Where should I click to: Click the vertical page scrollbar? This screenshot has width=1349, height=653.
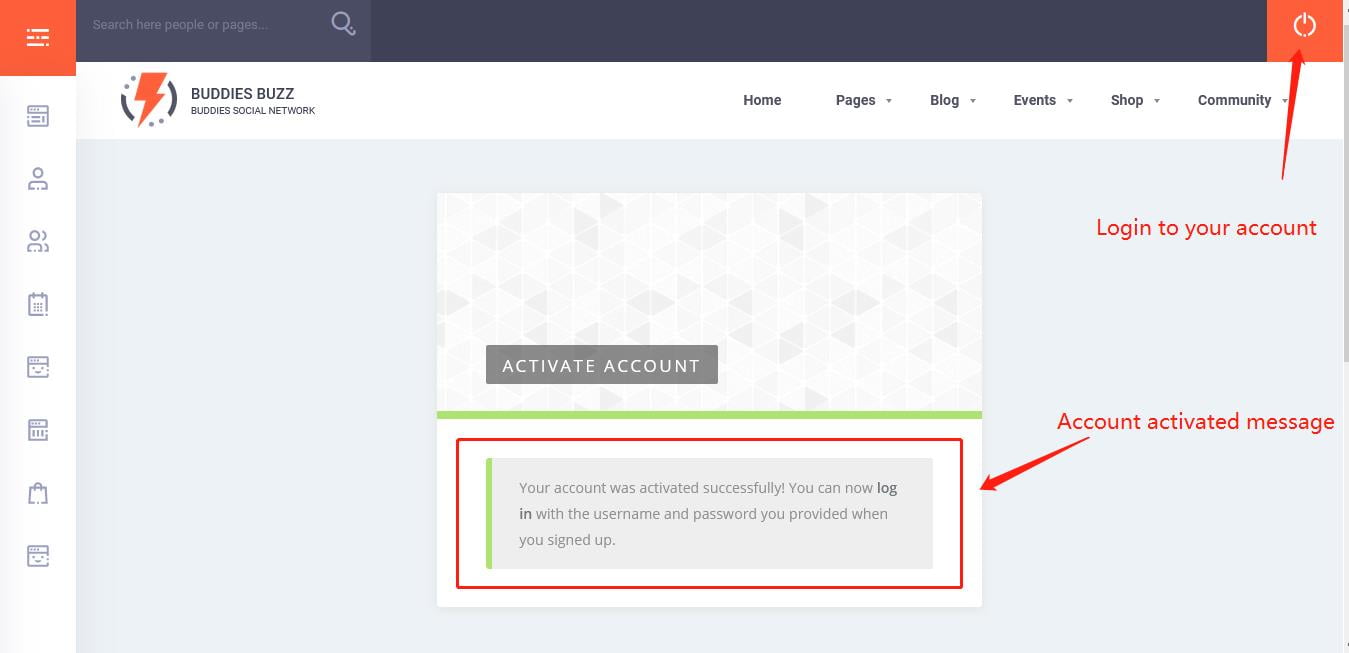[x=1345, y=300]
